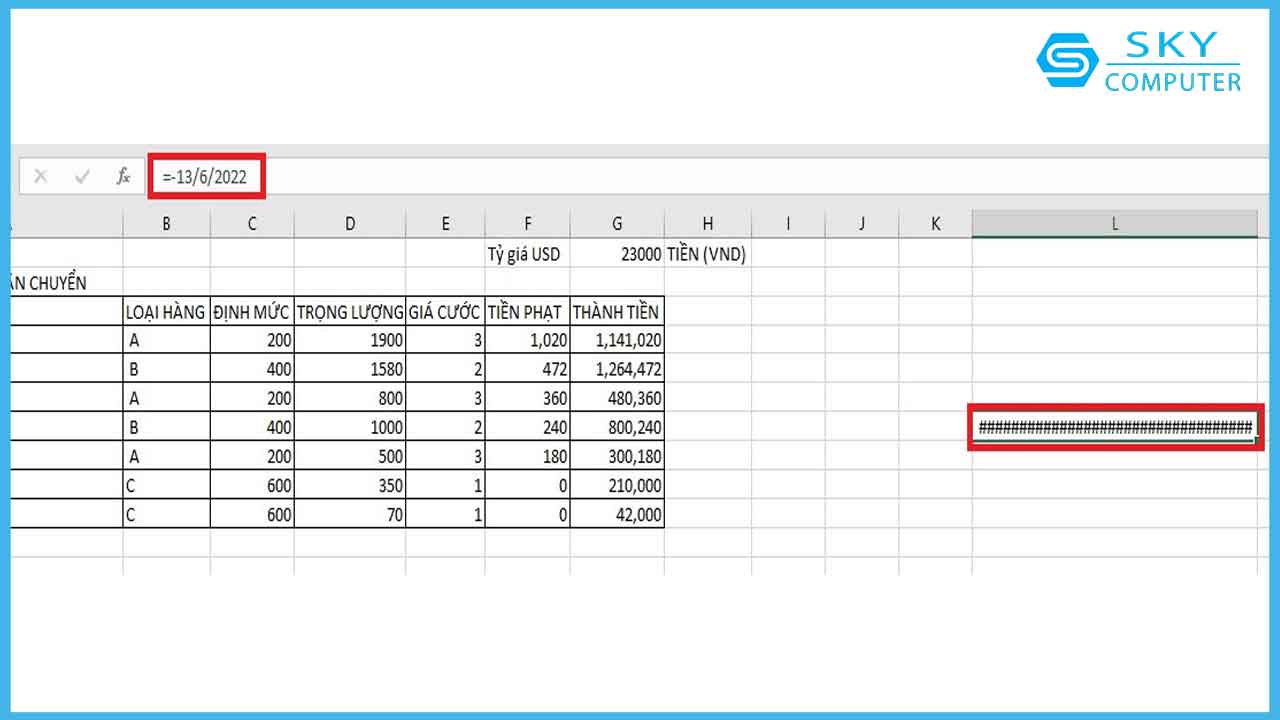Select column K header
The image size is (1280, 720).
coord(935,224)
